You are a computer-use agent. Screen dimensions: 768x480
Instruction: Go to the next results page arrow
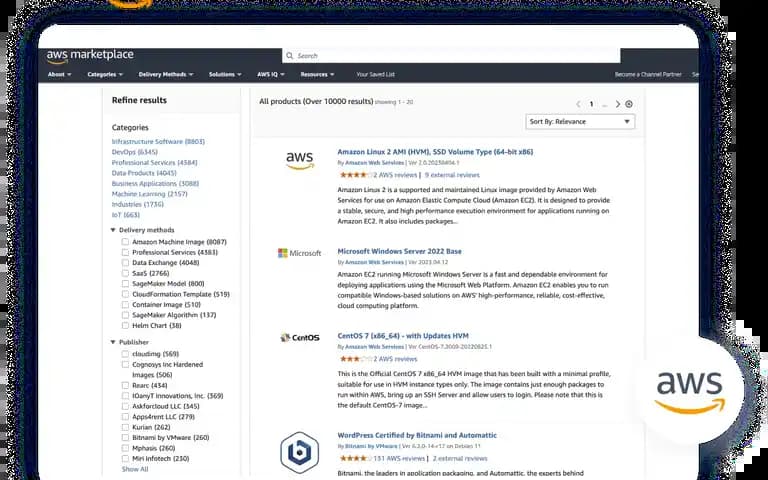click(x=618, y=104)
